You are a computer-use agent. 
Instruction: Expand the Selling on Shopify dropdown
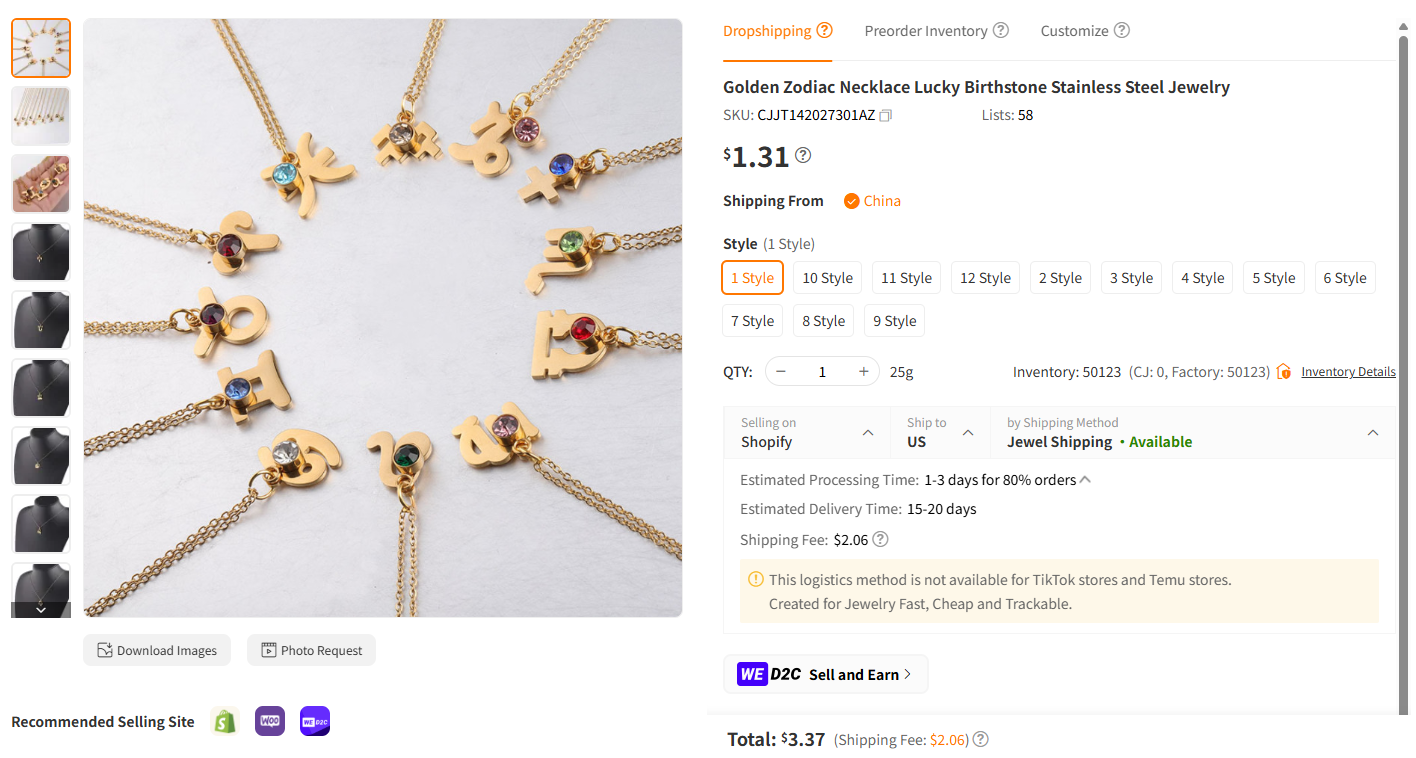pyautogui.click(x=868, y=432)
